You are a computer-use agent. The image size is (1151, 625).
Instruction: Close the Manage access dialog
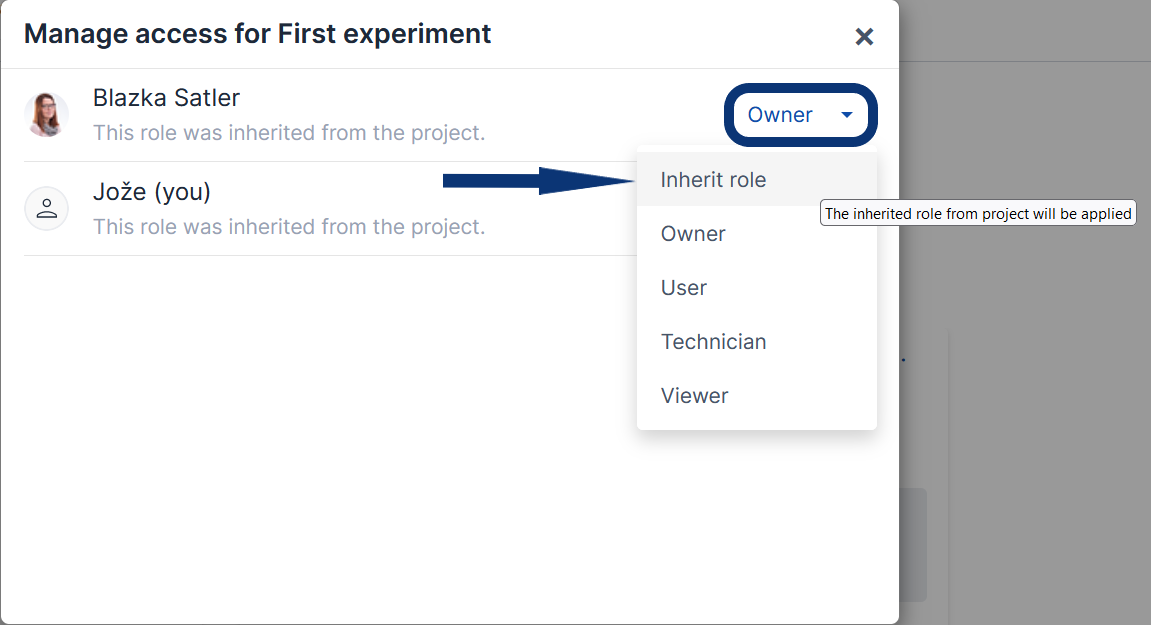(x=864, y=37)
